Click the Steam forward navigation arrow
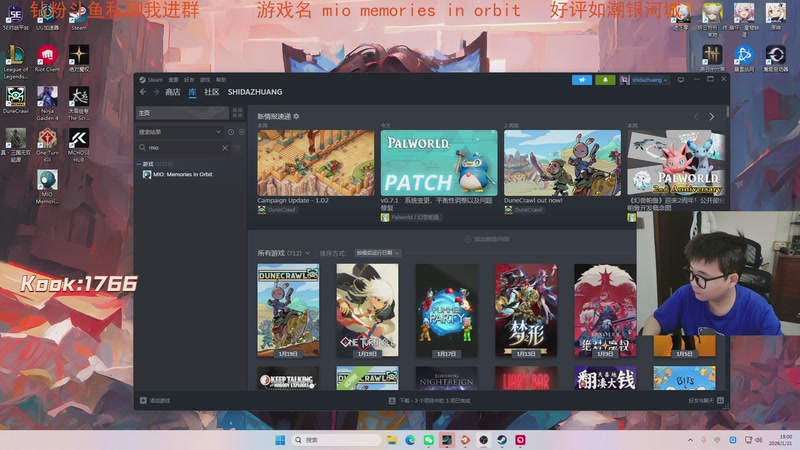The height and width of the screenshot is (450, 800). tap(156, 92)
